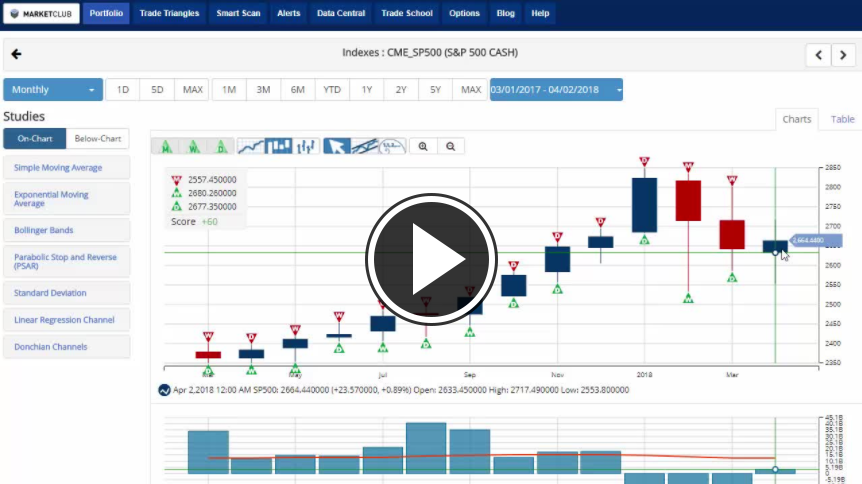862x484 pixels.
Task: Toggle the Weekly trade triangle icon
Action: pyautogui.click(x=193, y=146)
